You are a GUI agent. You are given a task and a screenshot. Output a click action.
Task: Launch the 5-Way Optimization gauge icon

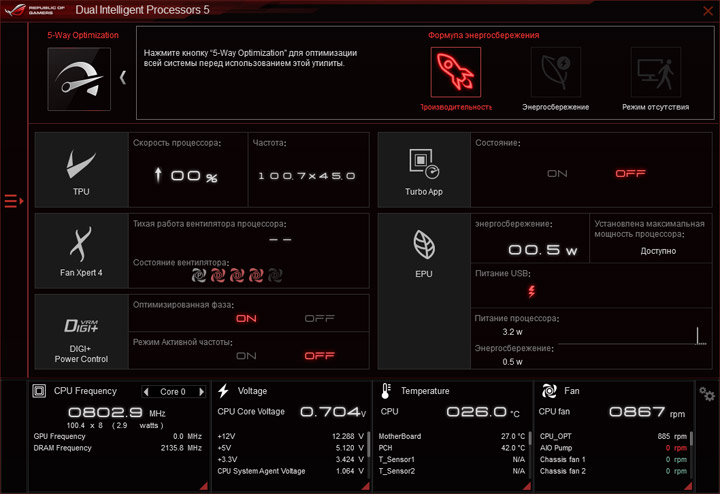click(x=79, y=79)
